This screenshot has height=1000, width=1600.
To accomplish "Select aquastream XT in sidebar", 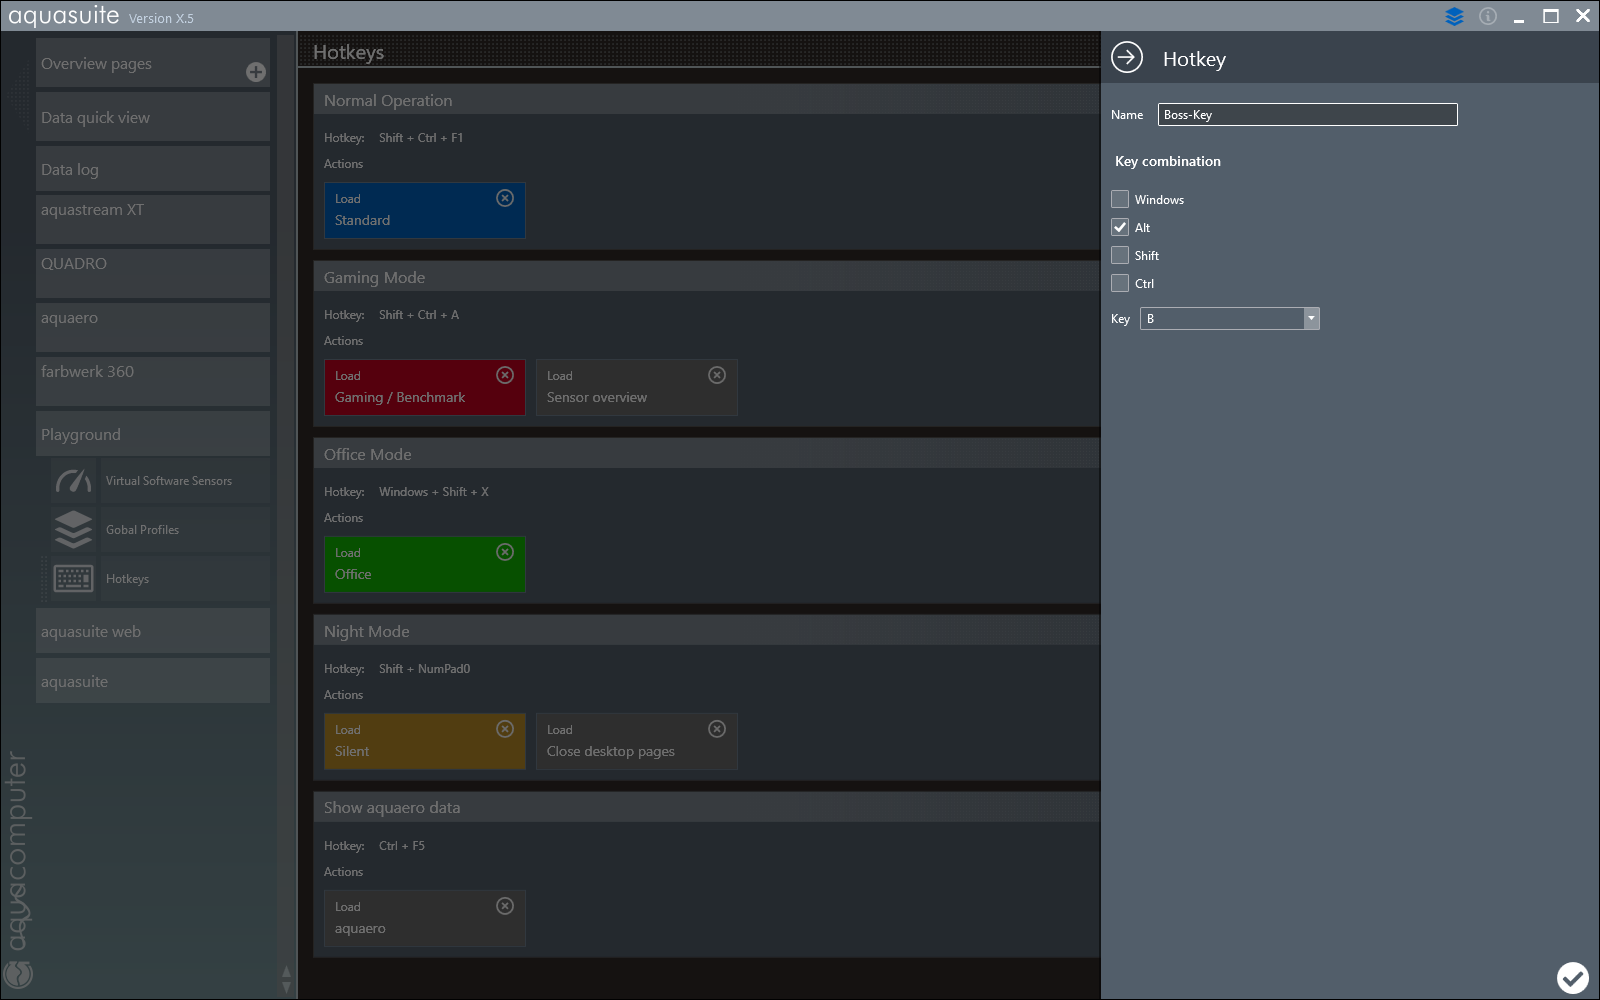I will (x=153, y=219).
